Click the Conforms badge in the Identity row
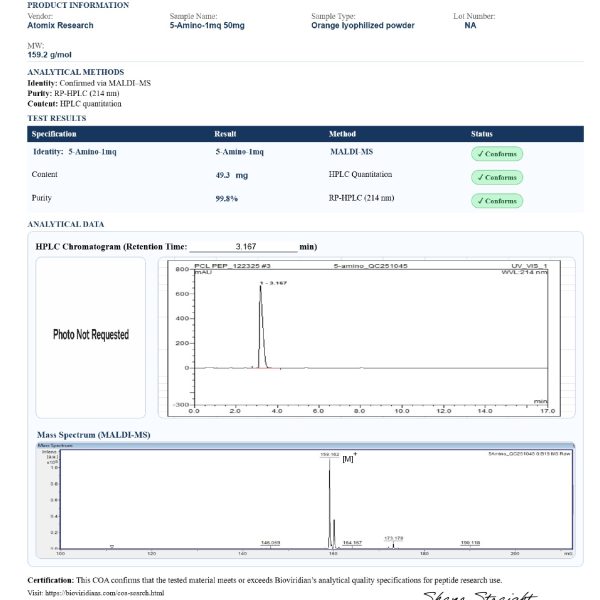600x600 pixels. pos(496,153)
